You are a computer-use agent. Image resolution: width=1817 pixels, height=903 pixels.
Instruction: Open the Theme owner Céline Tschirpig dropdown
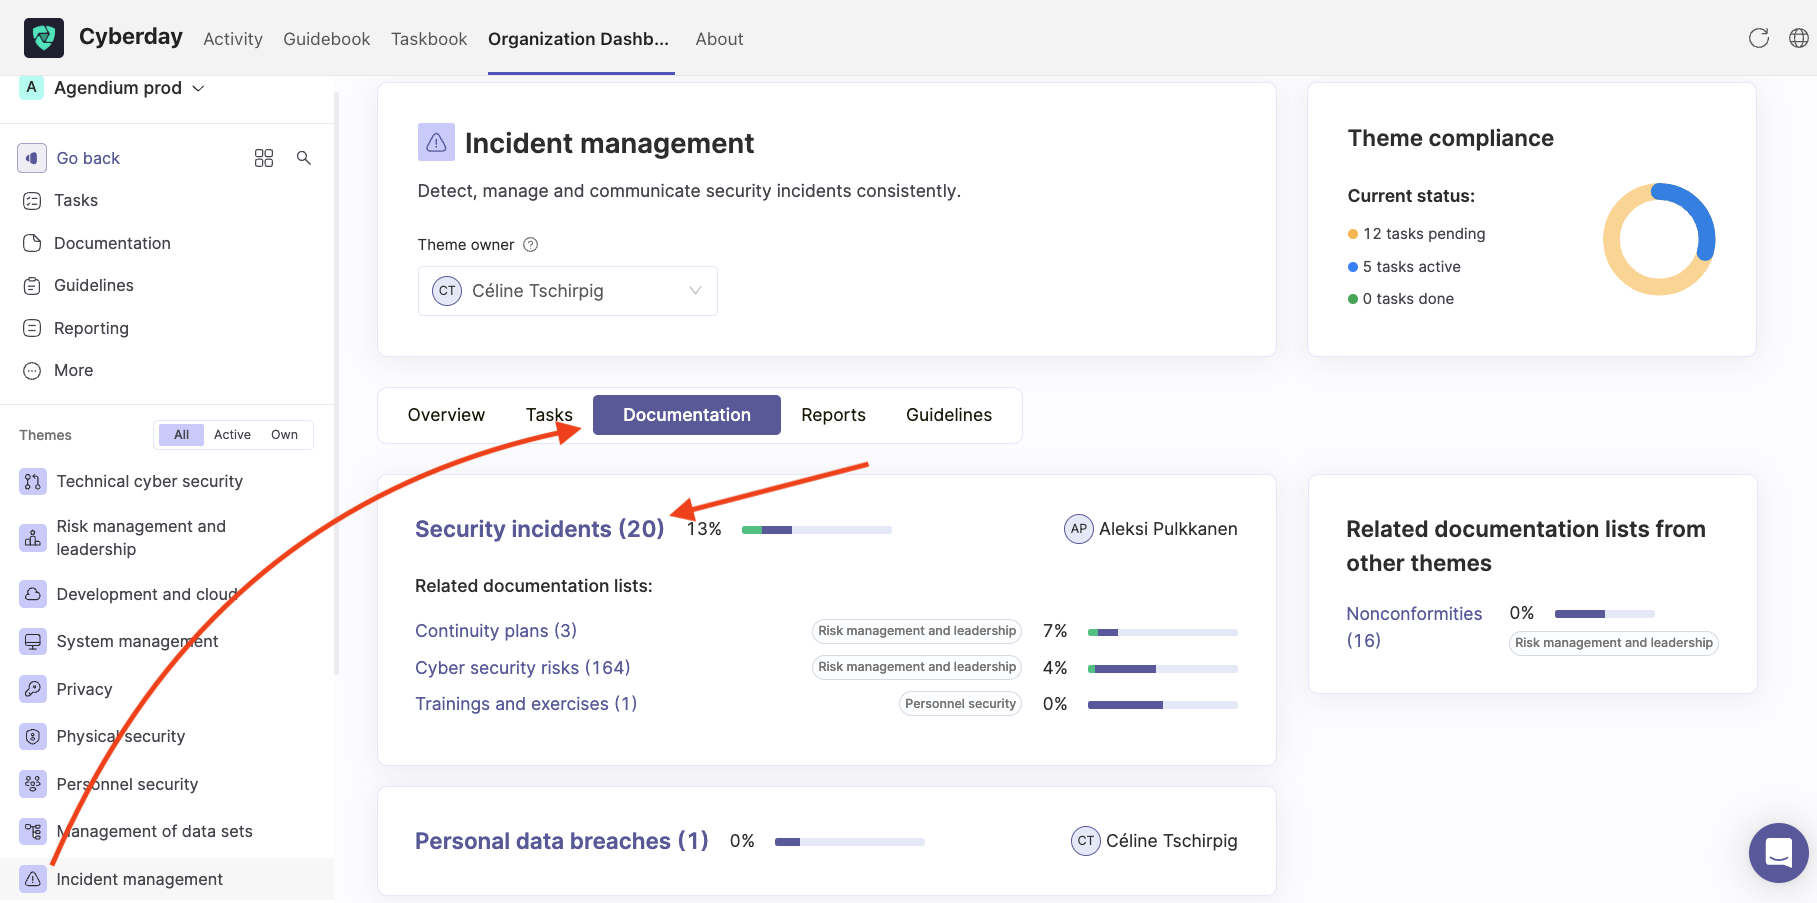coord(567,291)
